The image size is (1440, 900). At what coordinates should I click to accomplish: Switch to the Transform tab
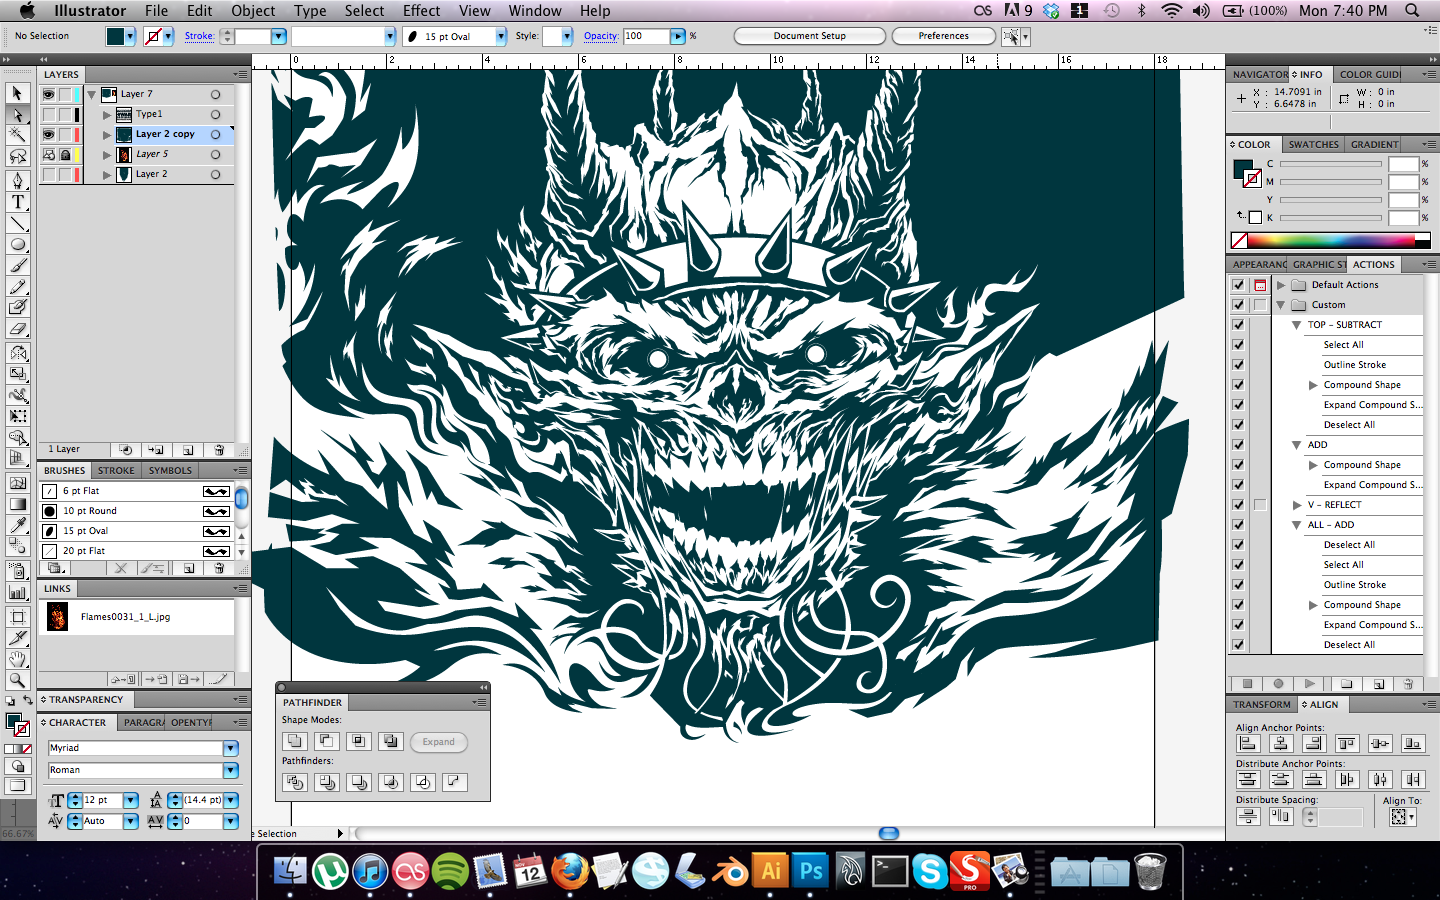pyautogui.click(x=1262, y=704)
